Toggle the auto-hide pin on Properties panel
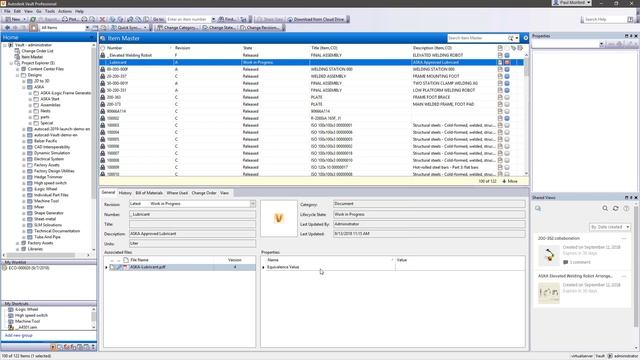Viewport: 640px width, 360px height. [x=631, y=36]
